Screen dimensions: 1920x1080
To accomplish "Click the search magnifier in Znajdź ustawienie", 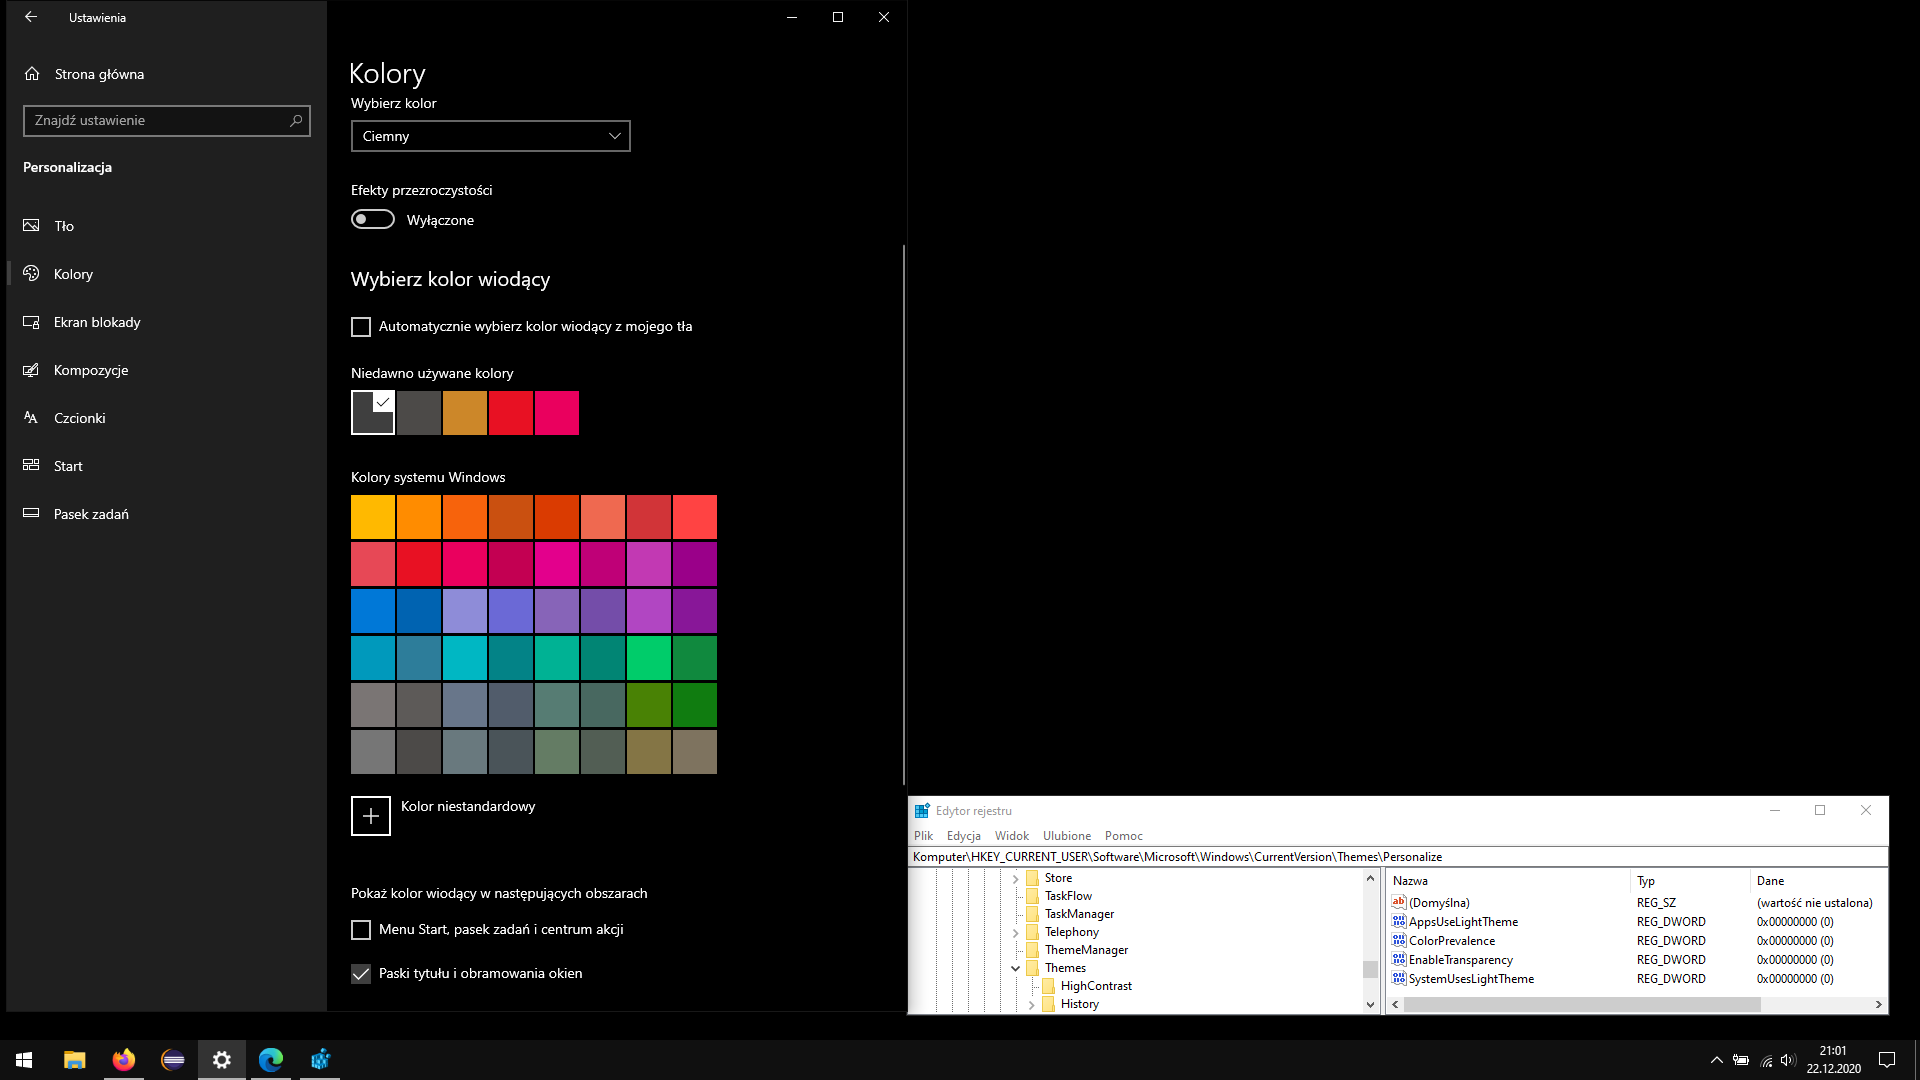I will (x=296, y=121).
